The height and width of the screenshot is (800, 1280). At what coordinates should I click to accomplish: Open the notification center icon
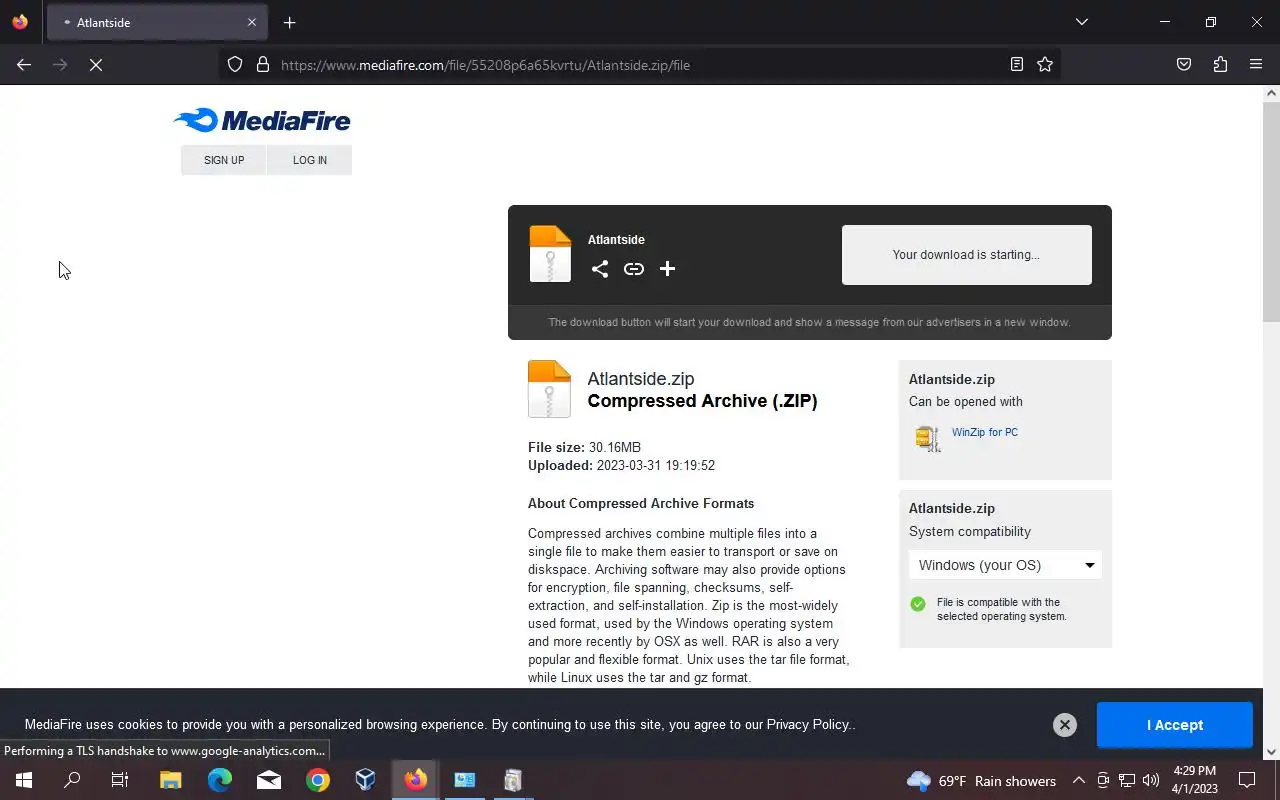click(x=1247, y=780)
